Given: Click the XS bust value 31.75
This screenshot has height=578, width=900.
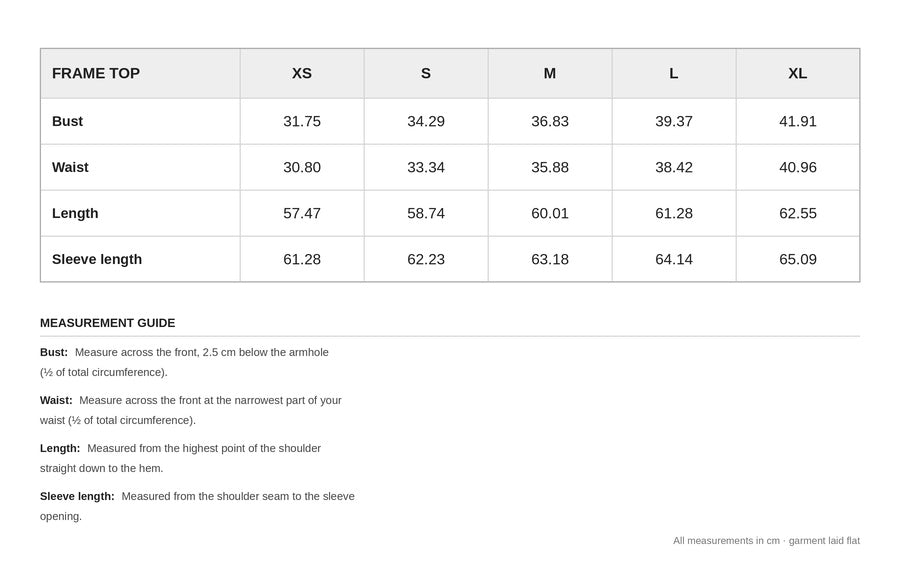Looking at the screenshot, I should [302, 121].
